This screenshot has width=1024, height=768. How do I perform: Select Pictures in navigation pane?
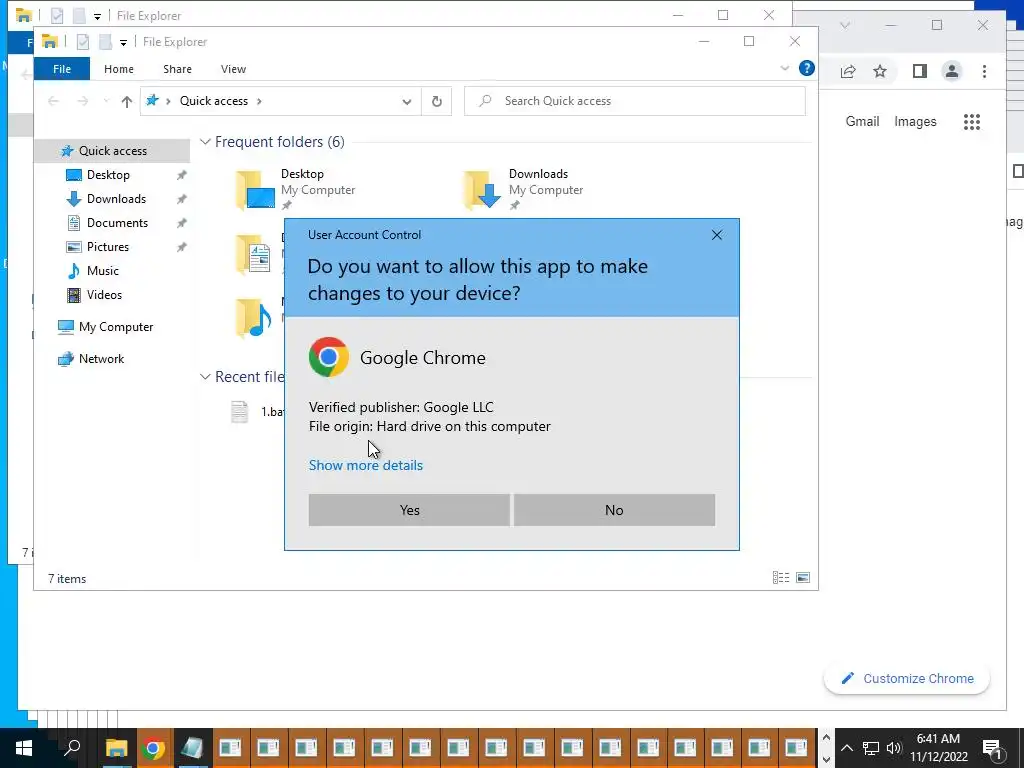(x=108, y=247)
